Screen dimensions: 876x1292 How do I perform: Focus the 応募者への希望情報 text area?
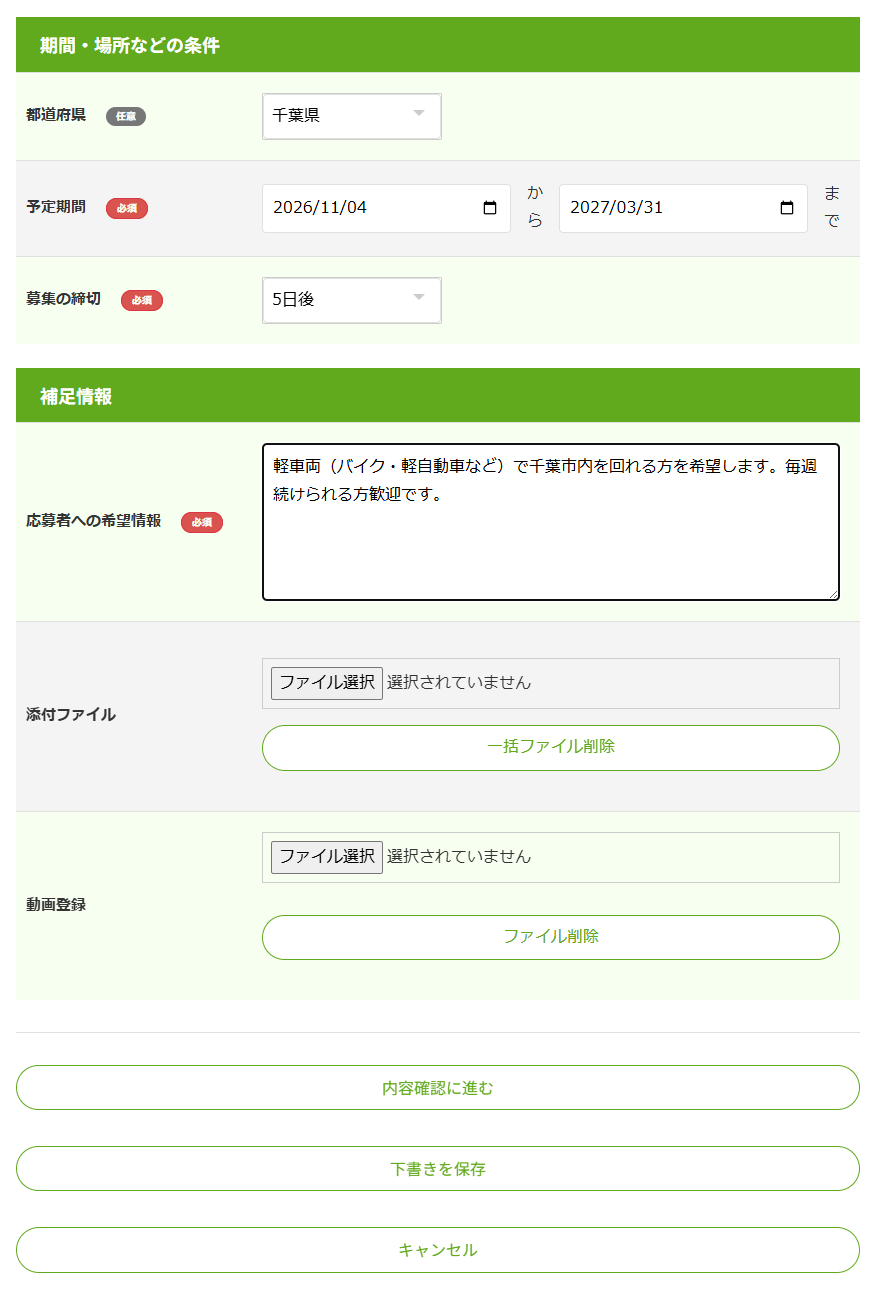[551, 522]
